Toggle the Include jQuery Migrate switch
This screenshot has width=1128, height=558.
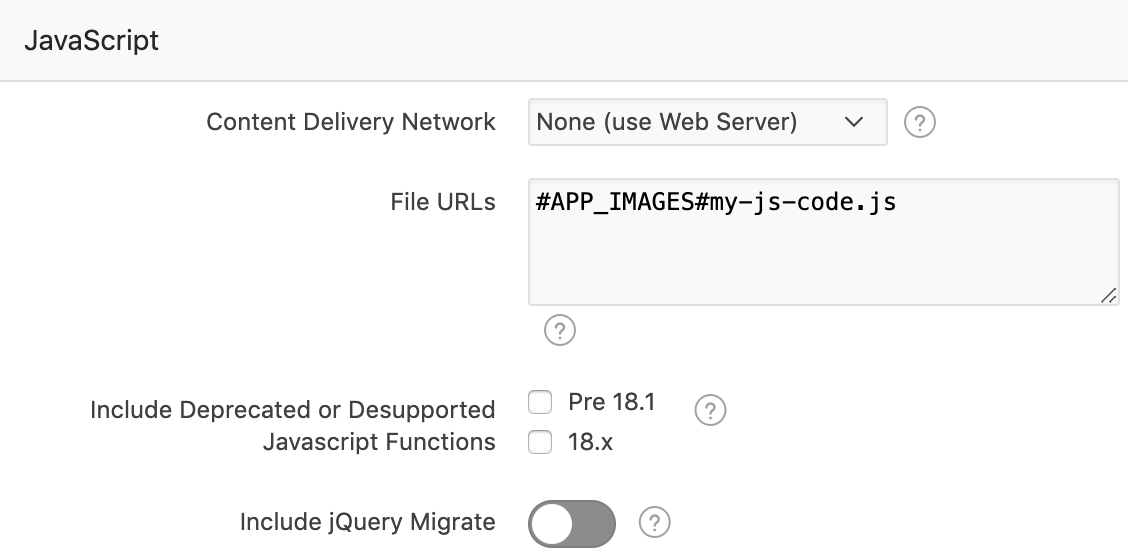(572, 523)
